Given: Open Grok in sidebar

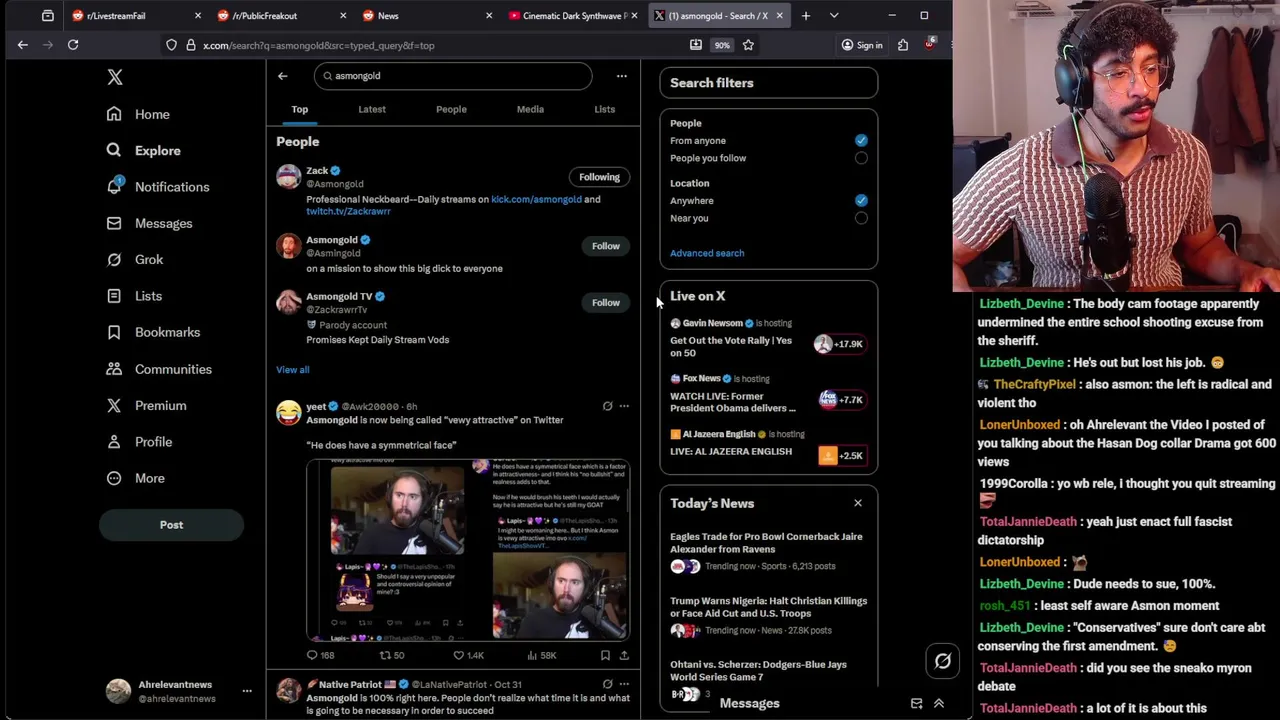Looking at the screenshot, I should pos(135,259).
